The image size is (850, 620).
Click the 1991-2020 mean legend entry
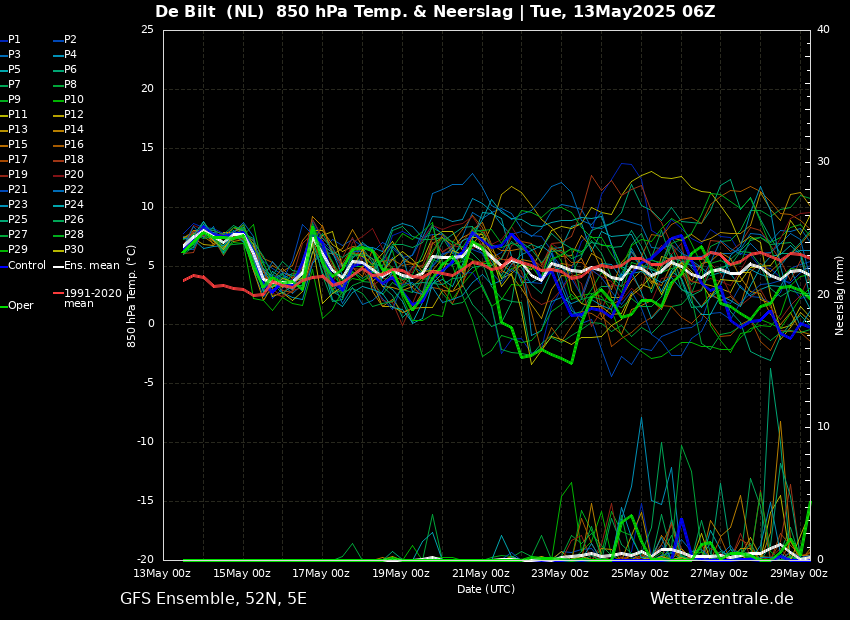click(92, 299)
